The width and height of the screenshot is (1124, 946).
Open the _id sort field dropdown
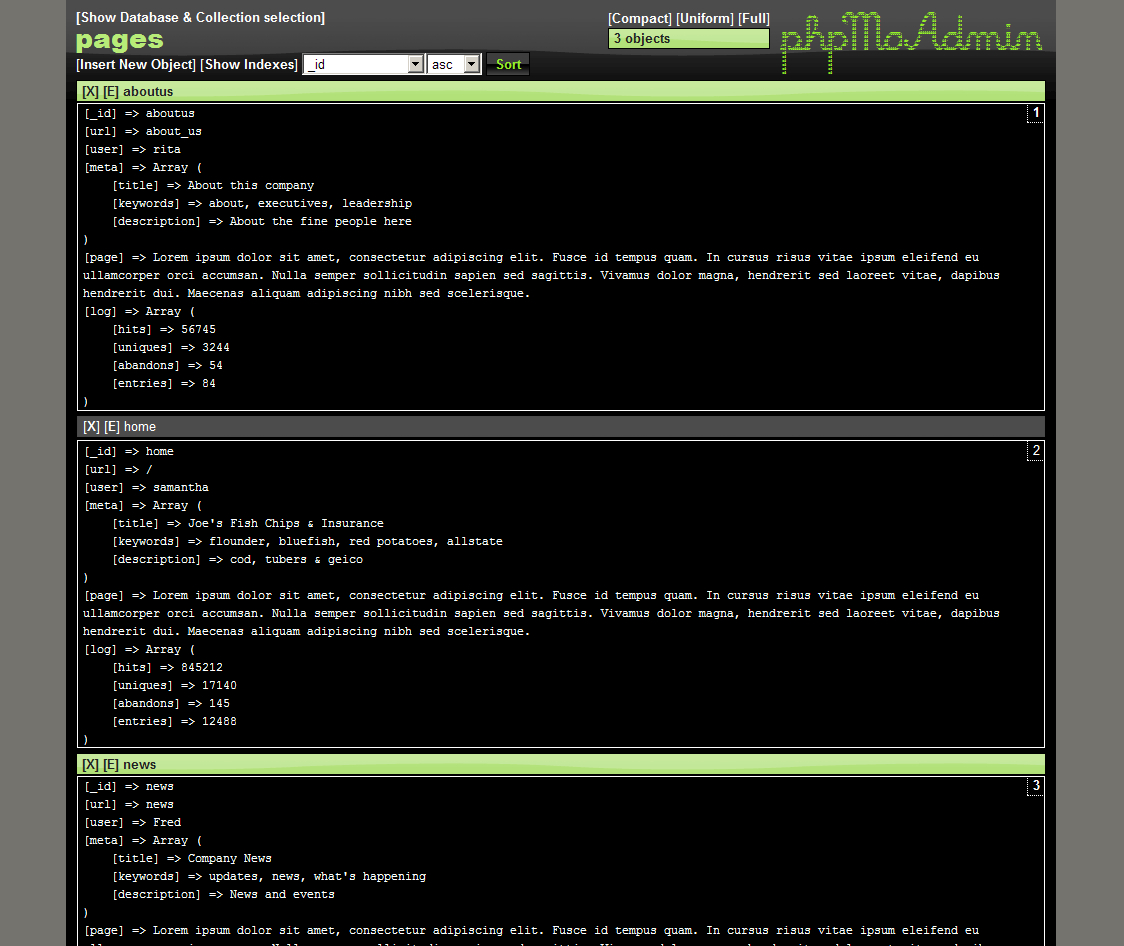pos(363,64)
